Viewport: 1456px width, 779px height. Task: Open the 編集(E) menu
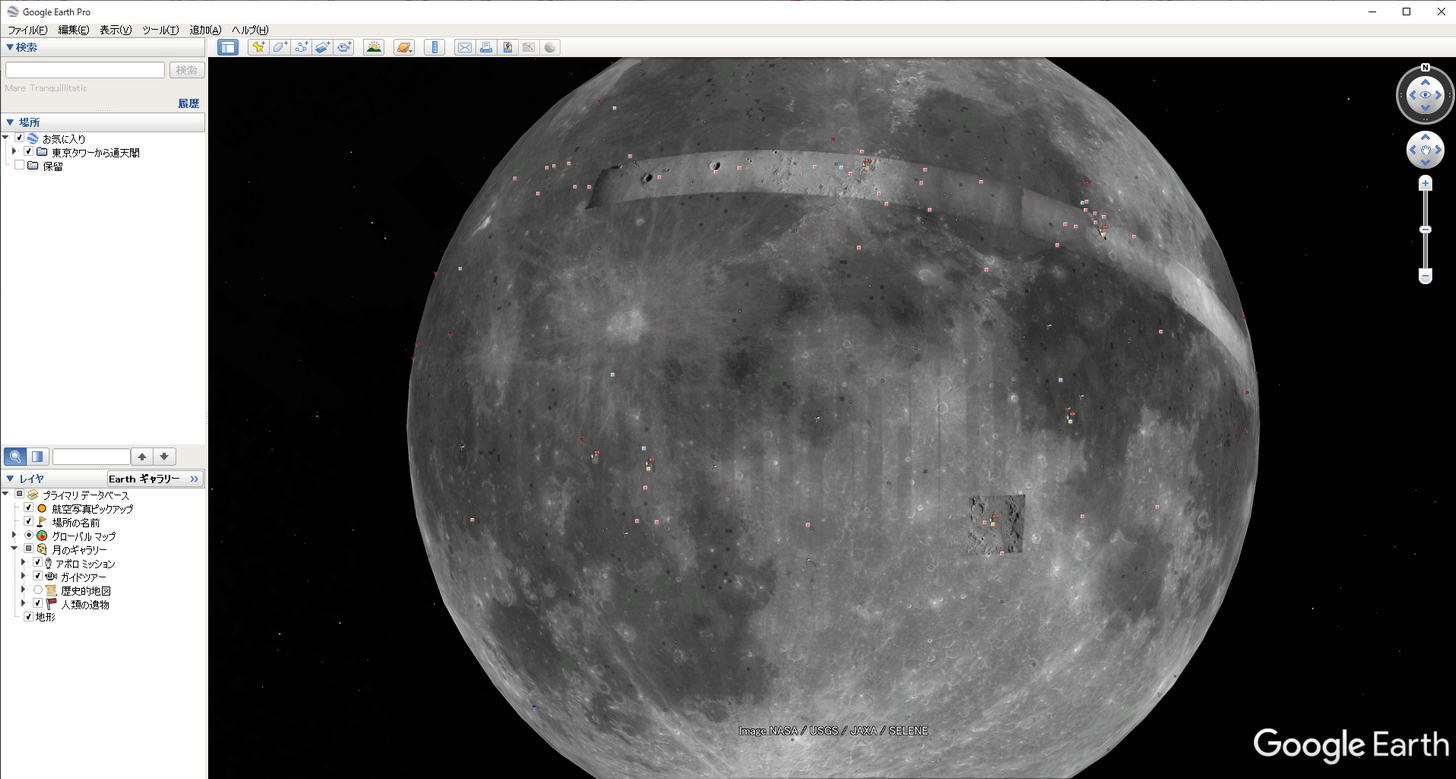tap(73, 30)
